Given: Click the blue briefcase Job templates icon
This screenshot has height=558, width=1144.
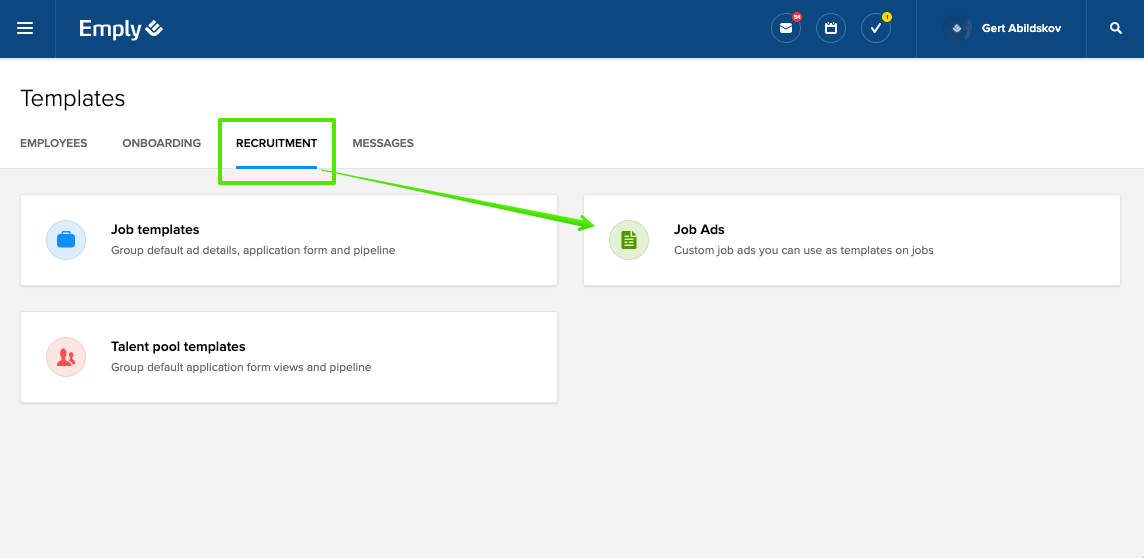Looking at the screenshot, I should pos(66,240).
